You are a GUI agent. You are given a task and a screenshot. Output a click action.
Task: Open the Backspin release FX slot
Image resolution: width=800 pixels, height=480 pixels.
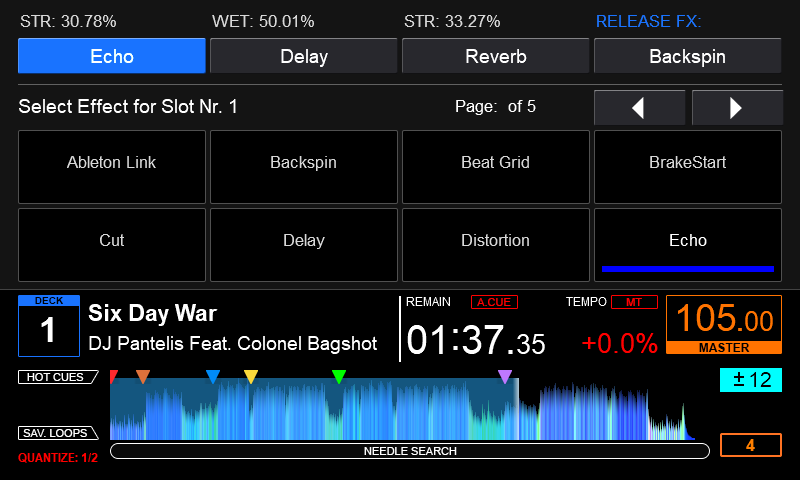(x=687, y=56)
